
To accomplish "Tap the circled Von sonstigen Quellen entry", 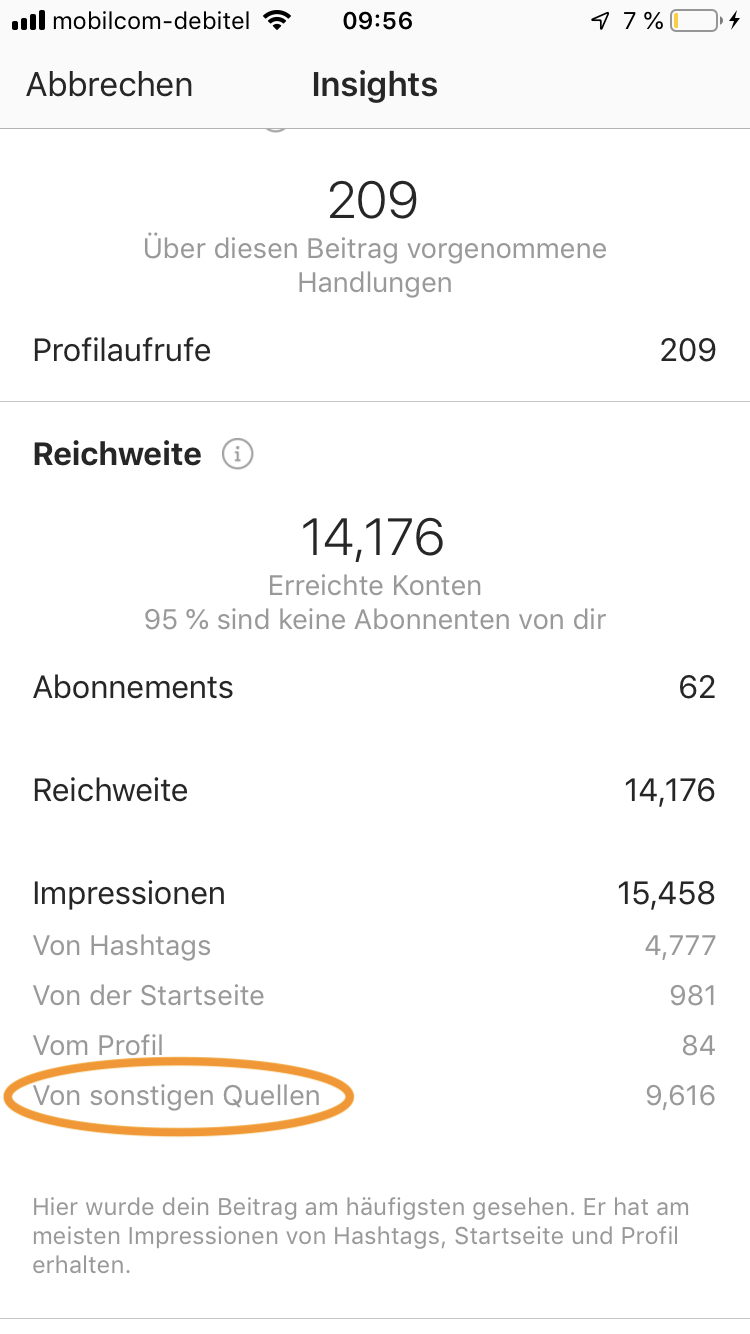I will point(177,1096).
